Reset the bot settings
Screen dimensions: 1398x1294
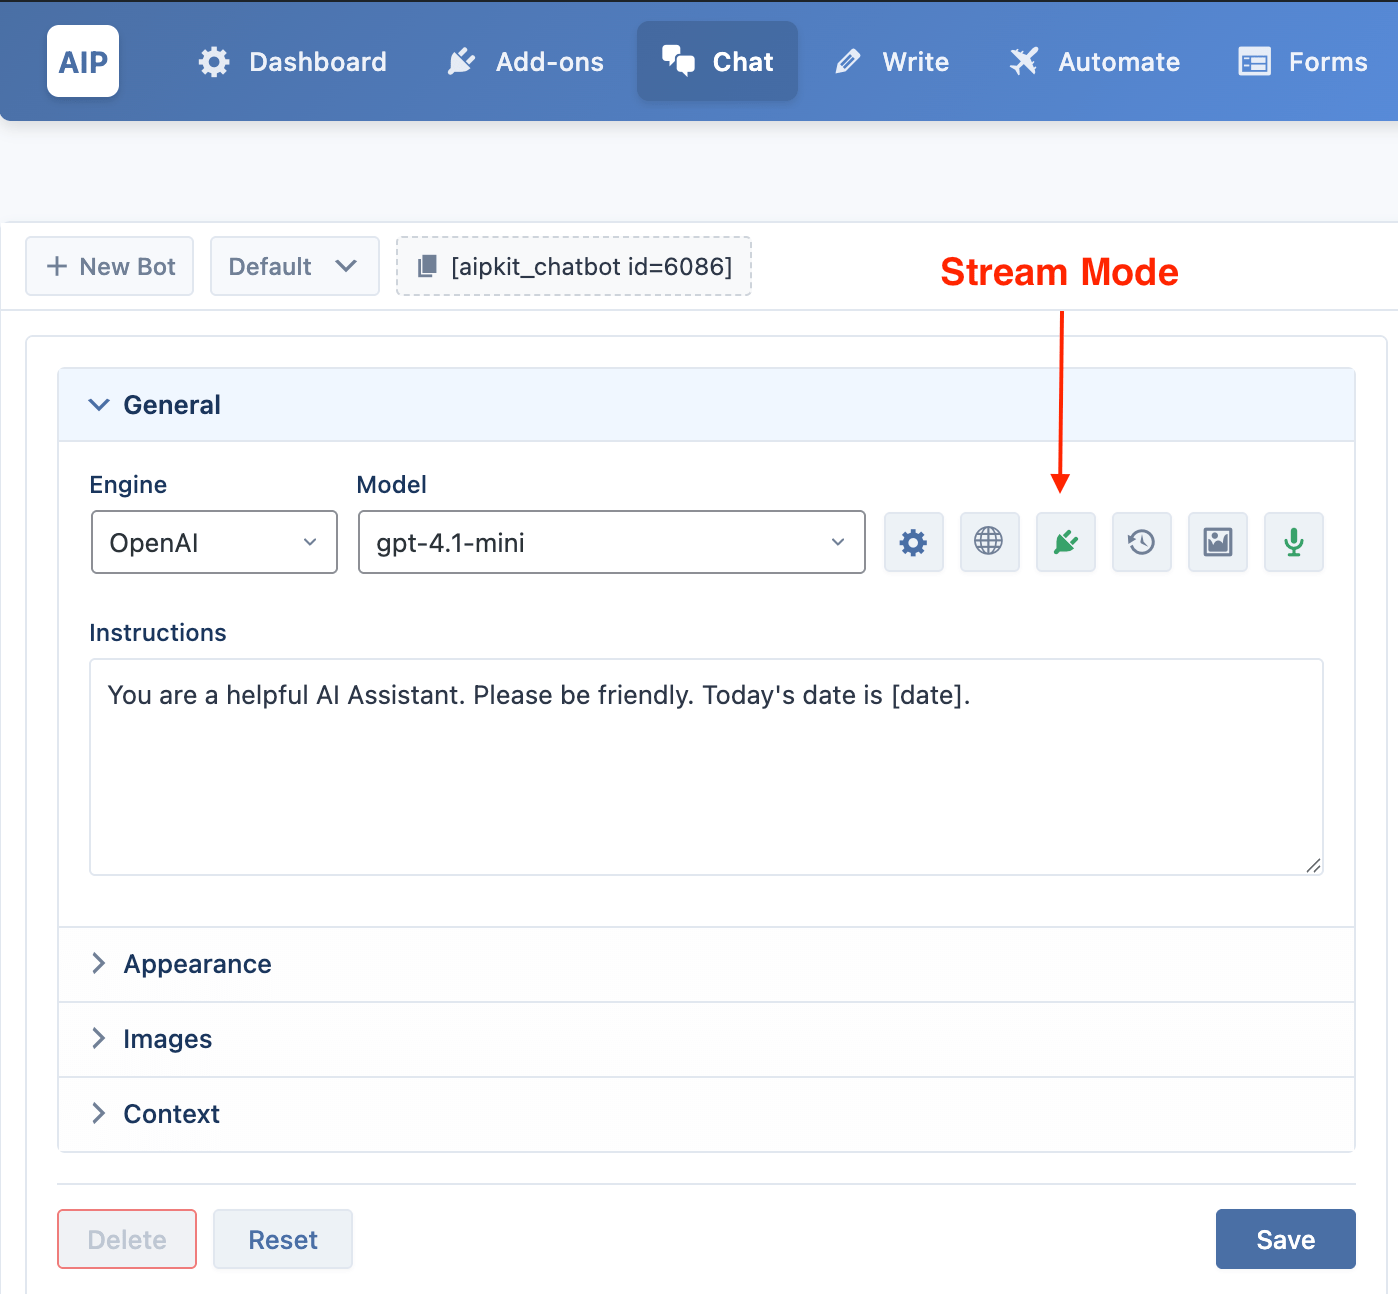pyautogui.click(x=283, y=1239)
